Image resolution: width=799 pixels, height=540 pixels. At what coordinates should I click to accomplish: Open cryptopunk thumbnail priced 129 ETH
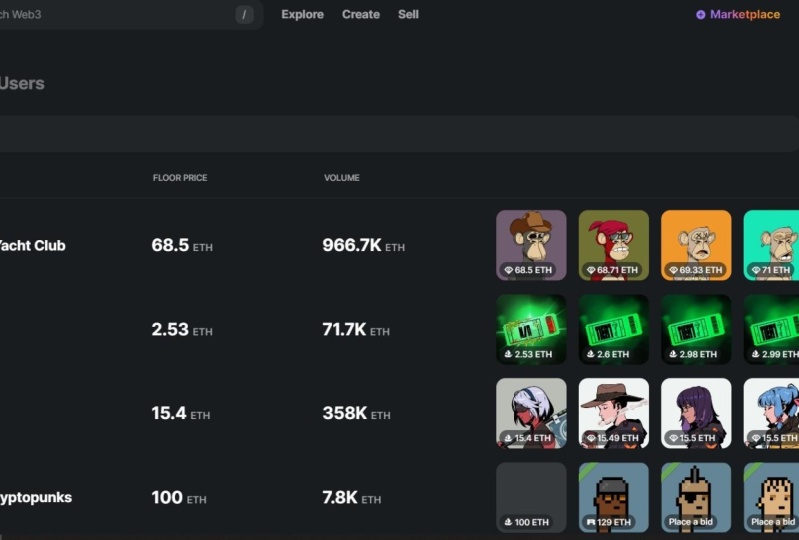click(614, 497)
